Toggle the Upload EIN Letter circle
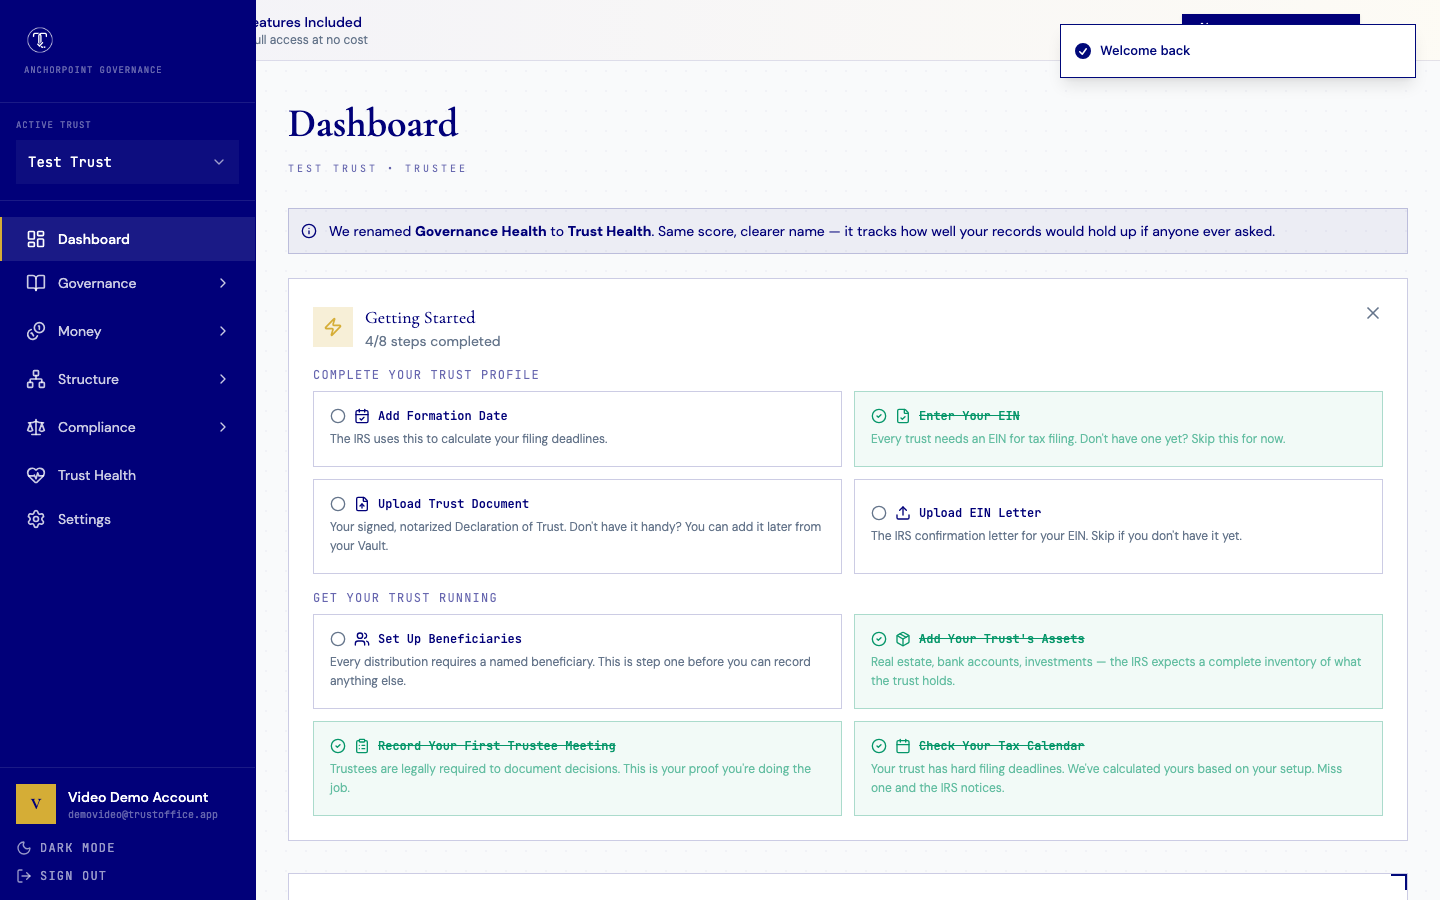This screenshot has height=900, width=1440. [x=879, y=513]
